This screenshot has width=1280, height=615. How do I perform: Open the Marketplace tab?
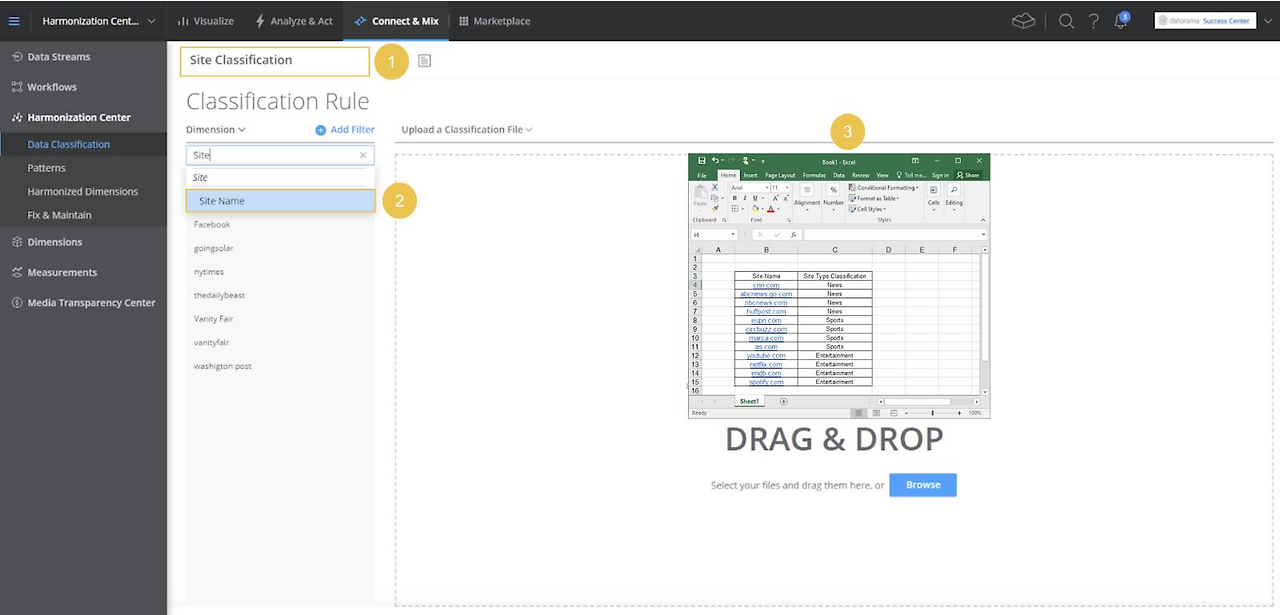coord(495,21)
